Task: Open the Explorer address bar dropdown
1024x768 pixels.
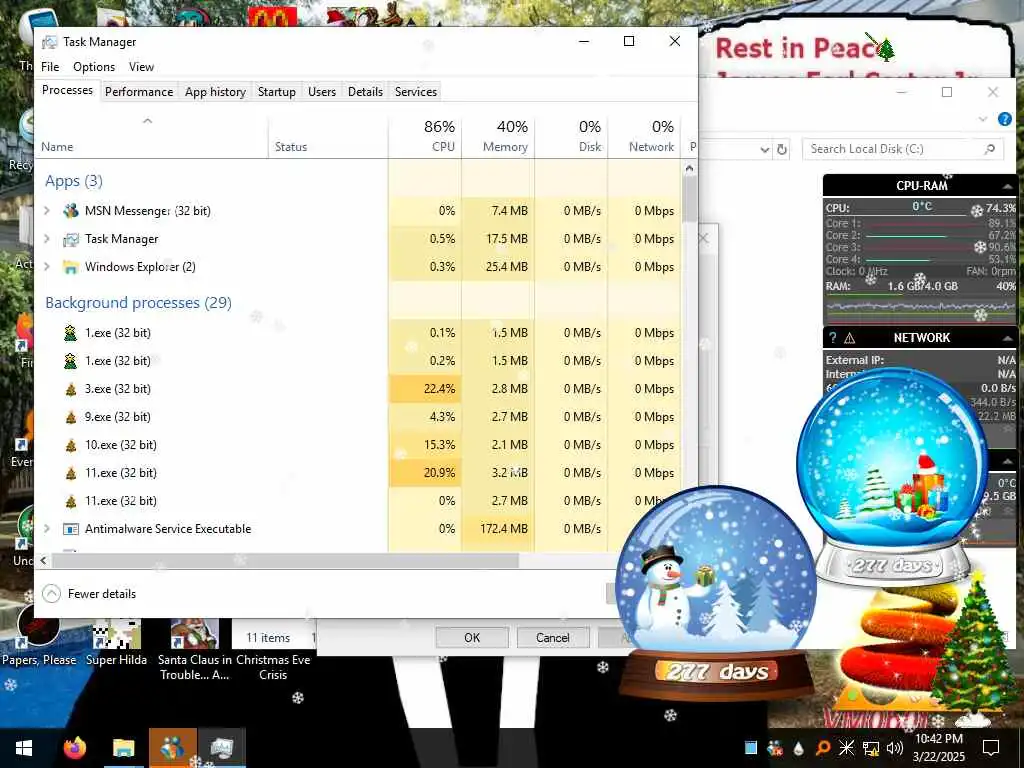Action: [765, 150]
